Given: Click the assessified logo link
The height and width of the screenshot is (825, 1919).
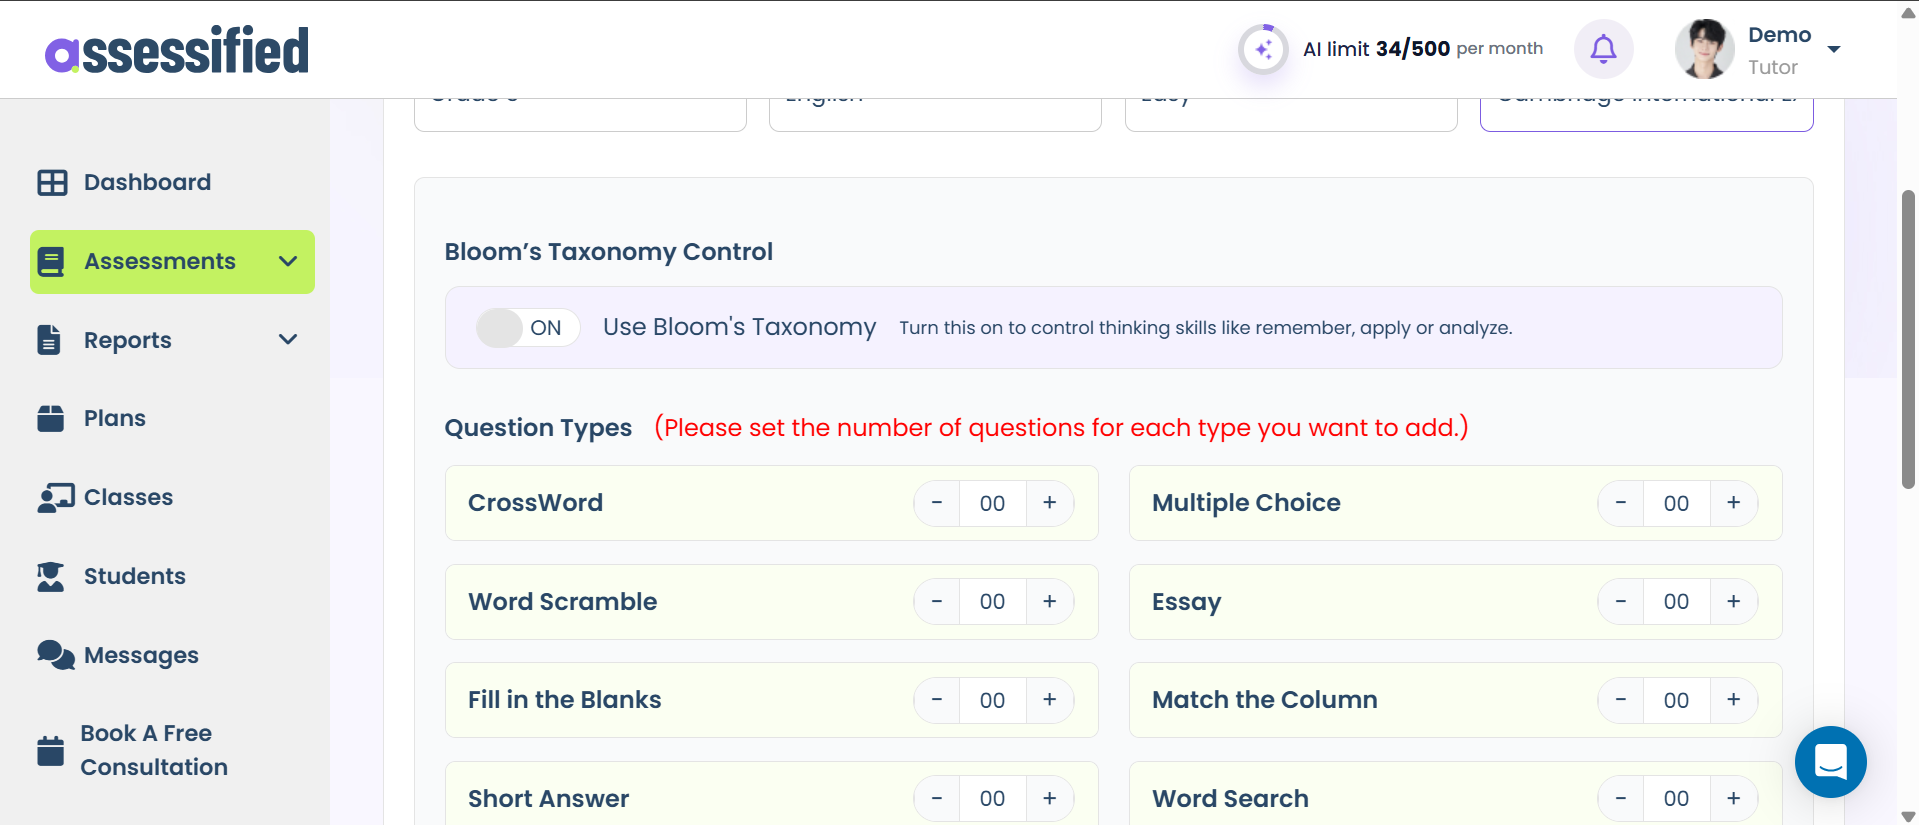Looking at the screenshot, I should 177,51.
